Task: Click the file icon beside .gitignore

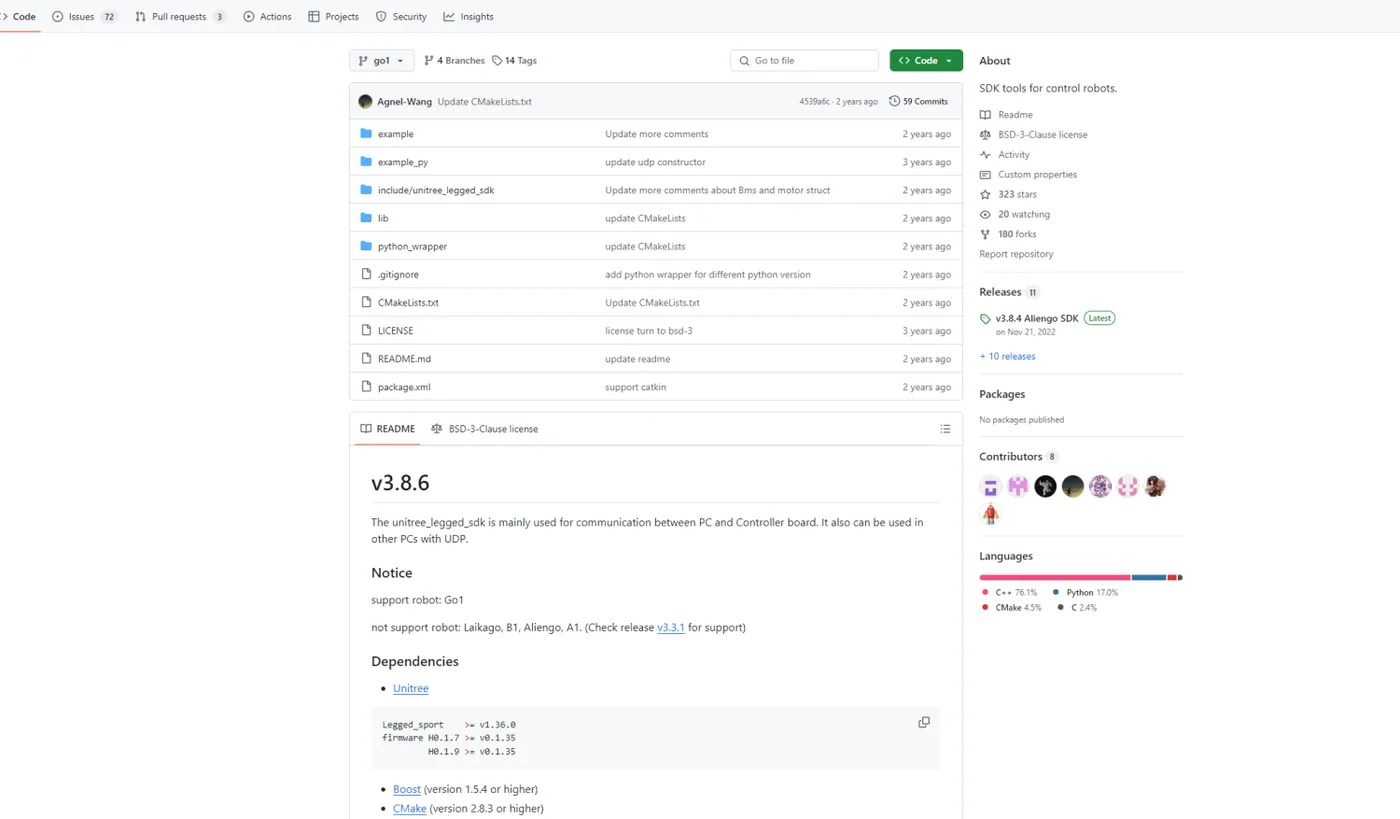Action: 366,274
